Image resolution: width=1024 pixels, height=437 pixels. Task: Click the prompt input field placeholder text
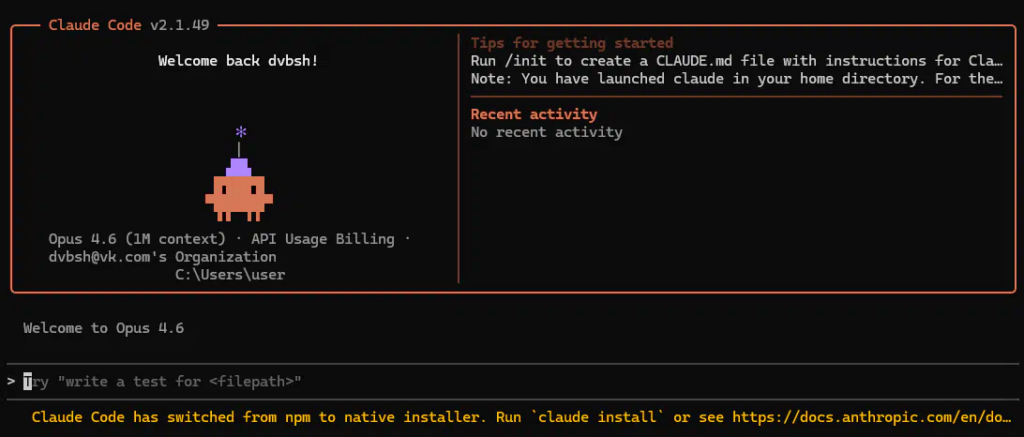pyautogui.click(x=163, y=381)
